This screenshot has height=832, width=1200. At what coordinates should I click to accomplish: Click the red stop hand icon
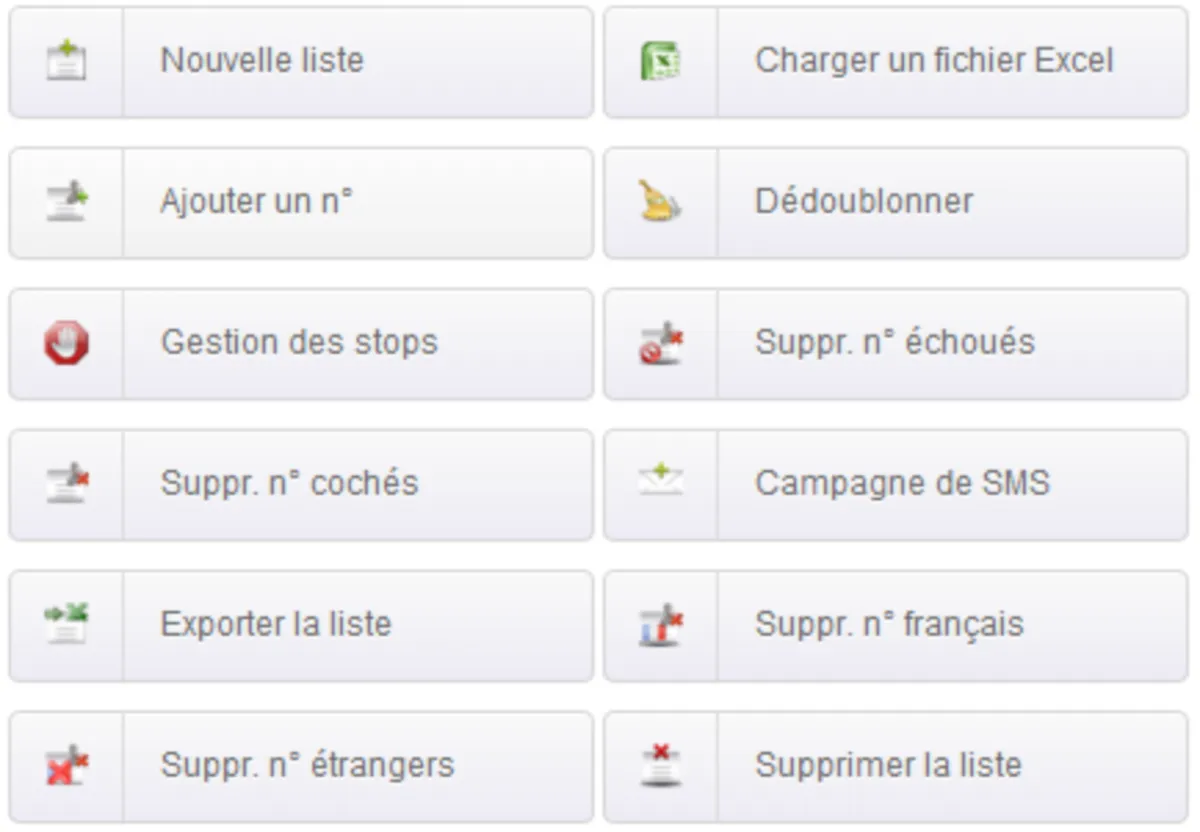(66, 343)
